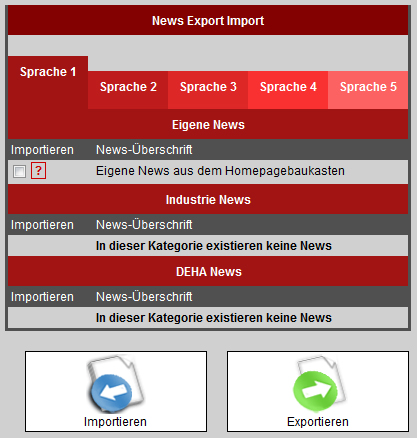Click News-Überschrift column header under DEHA News
This screenshot has width=417, height=438.
(144, 297)
